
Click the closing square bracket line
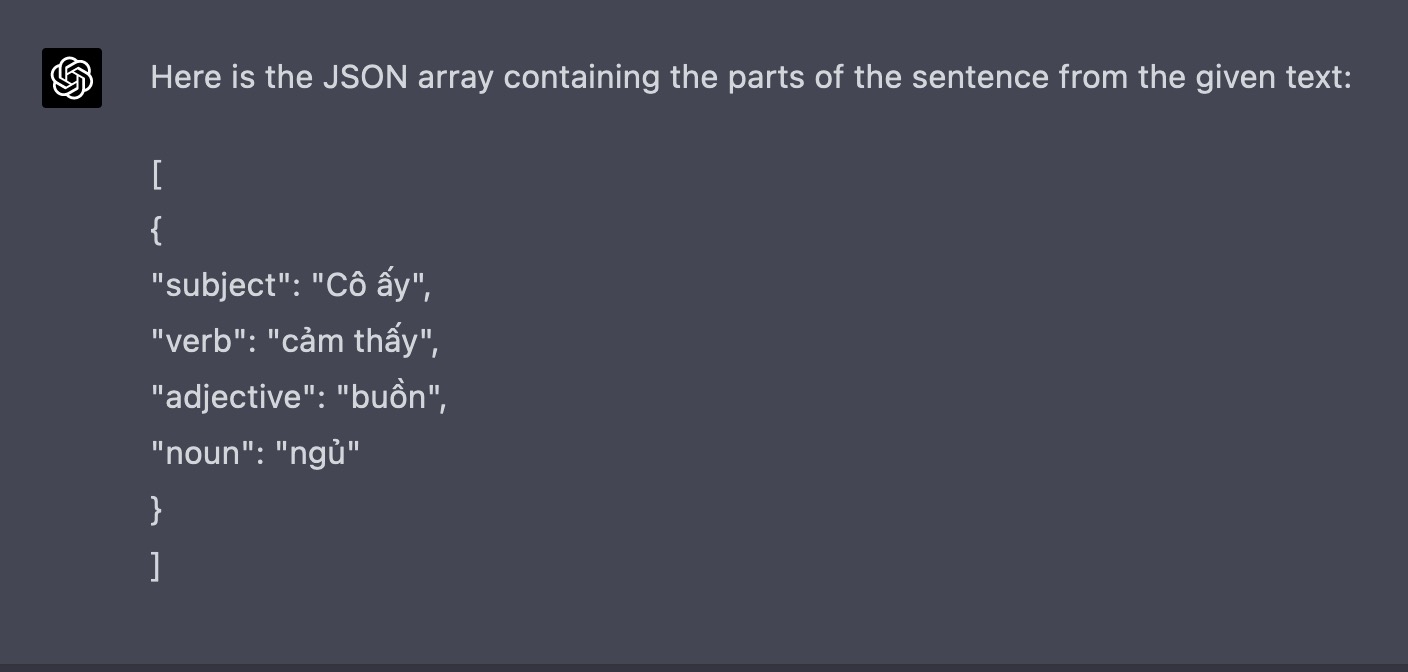[x=156, y=566]
